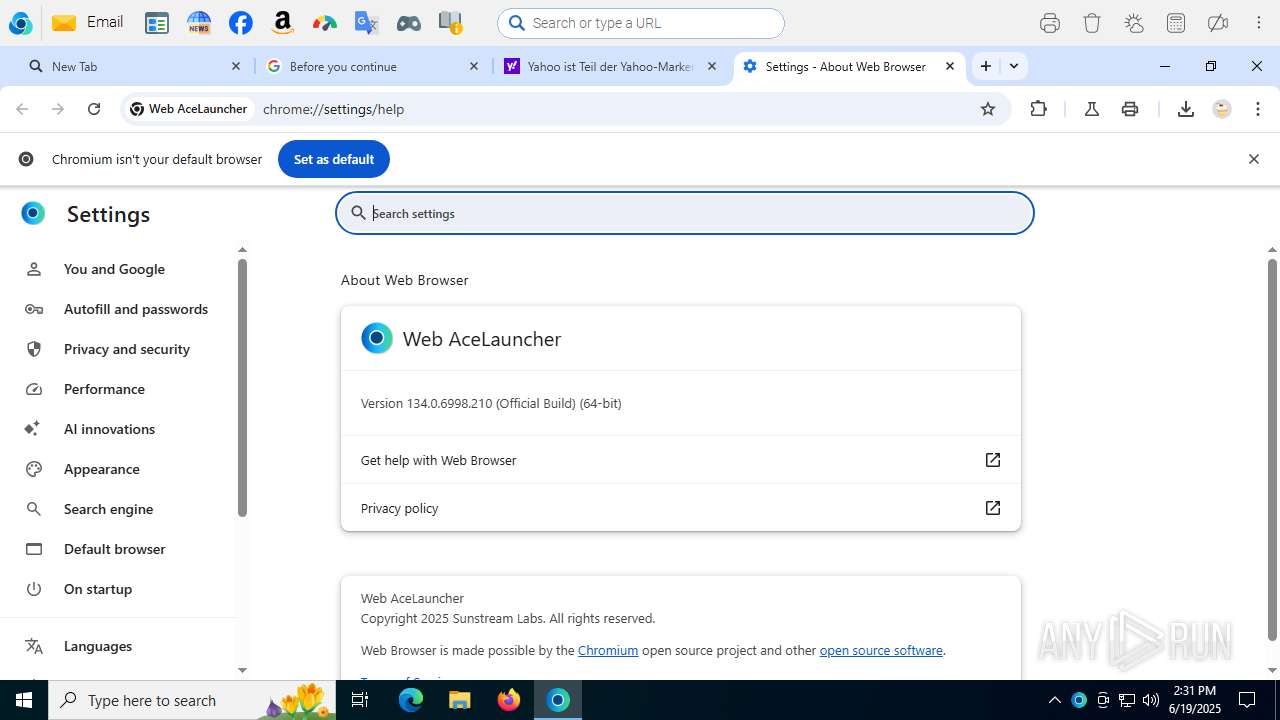The height and width of the screenshot is (720, 1280).
Task: Open the Windows Start menu
Action: pos(24,700)
